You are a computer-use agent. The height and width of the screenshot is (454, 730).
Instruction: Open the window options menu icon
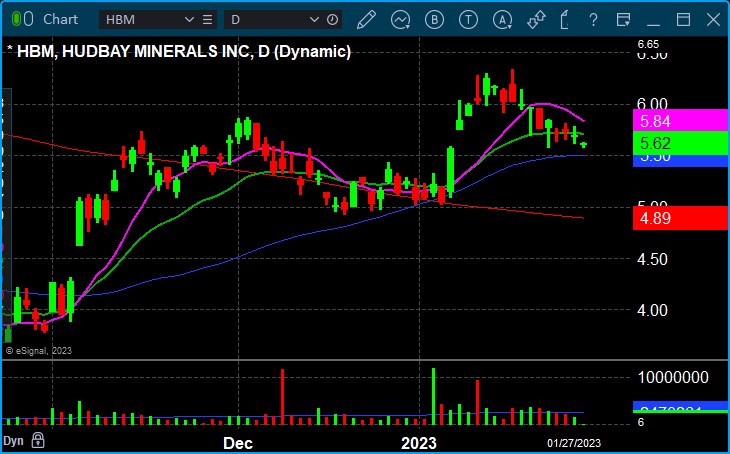coord(623,20)
